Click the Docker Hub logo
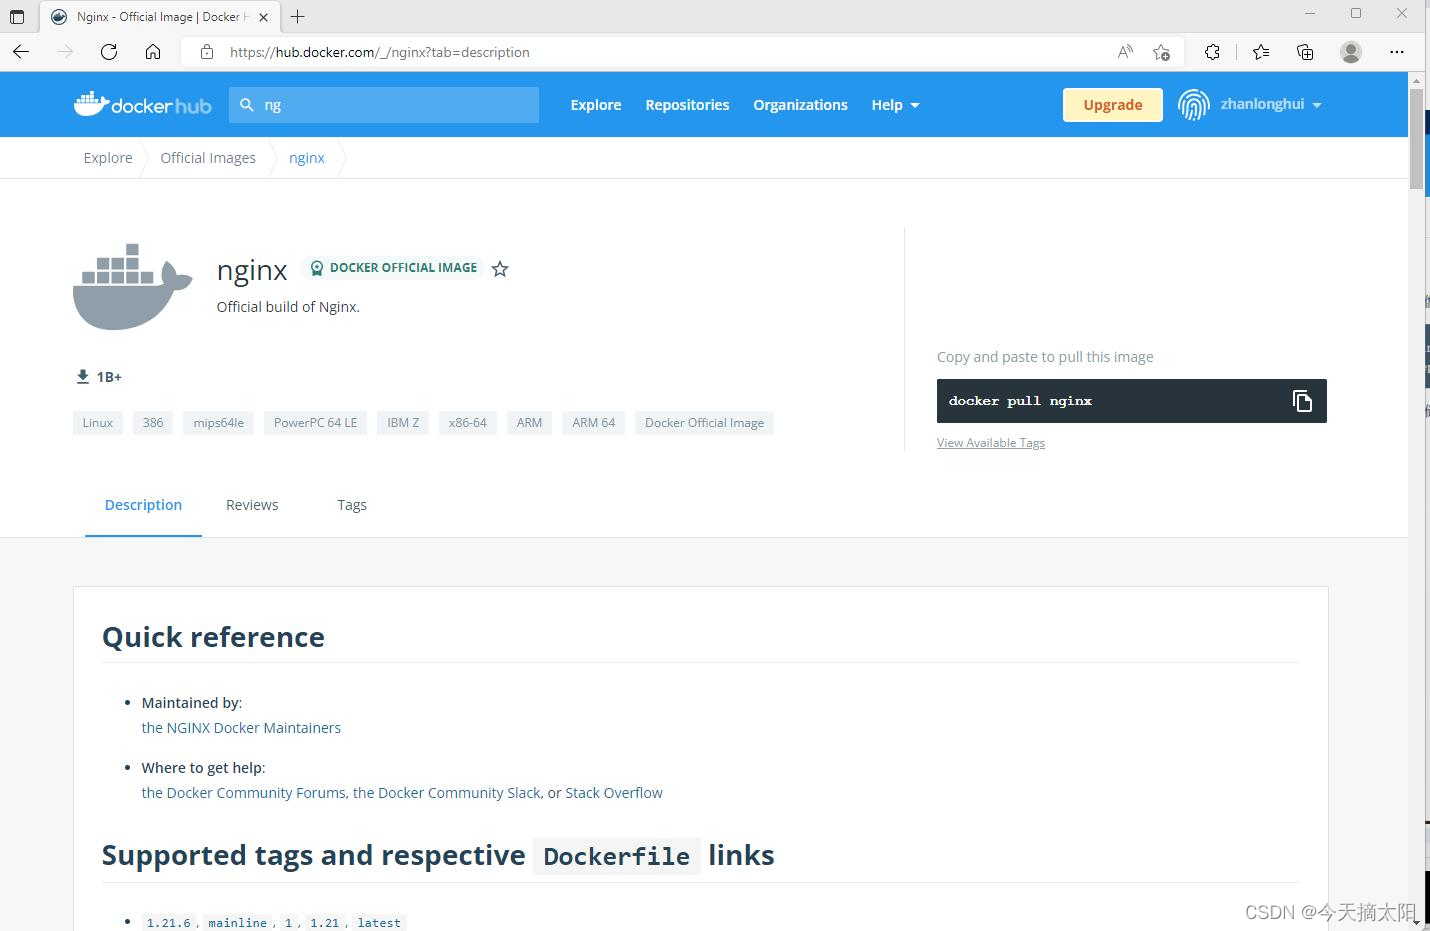1430x931 pixels. tap(142, 104)
